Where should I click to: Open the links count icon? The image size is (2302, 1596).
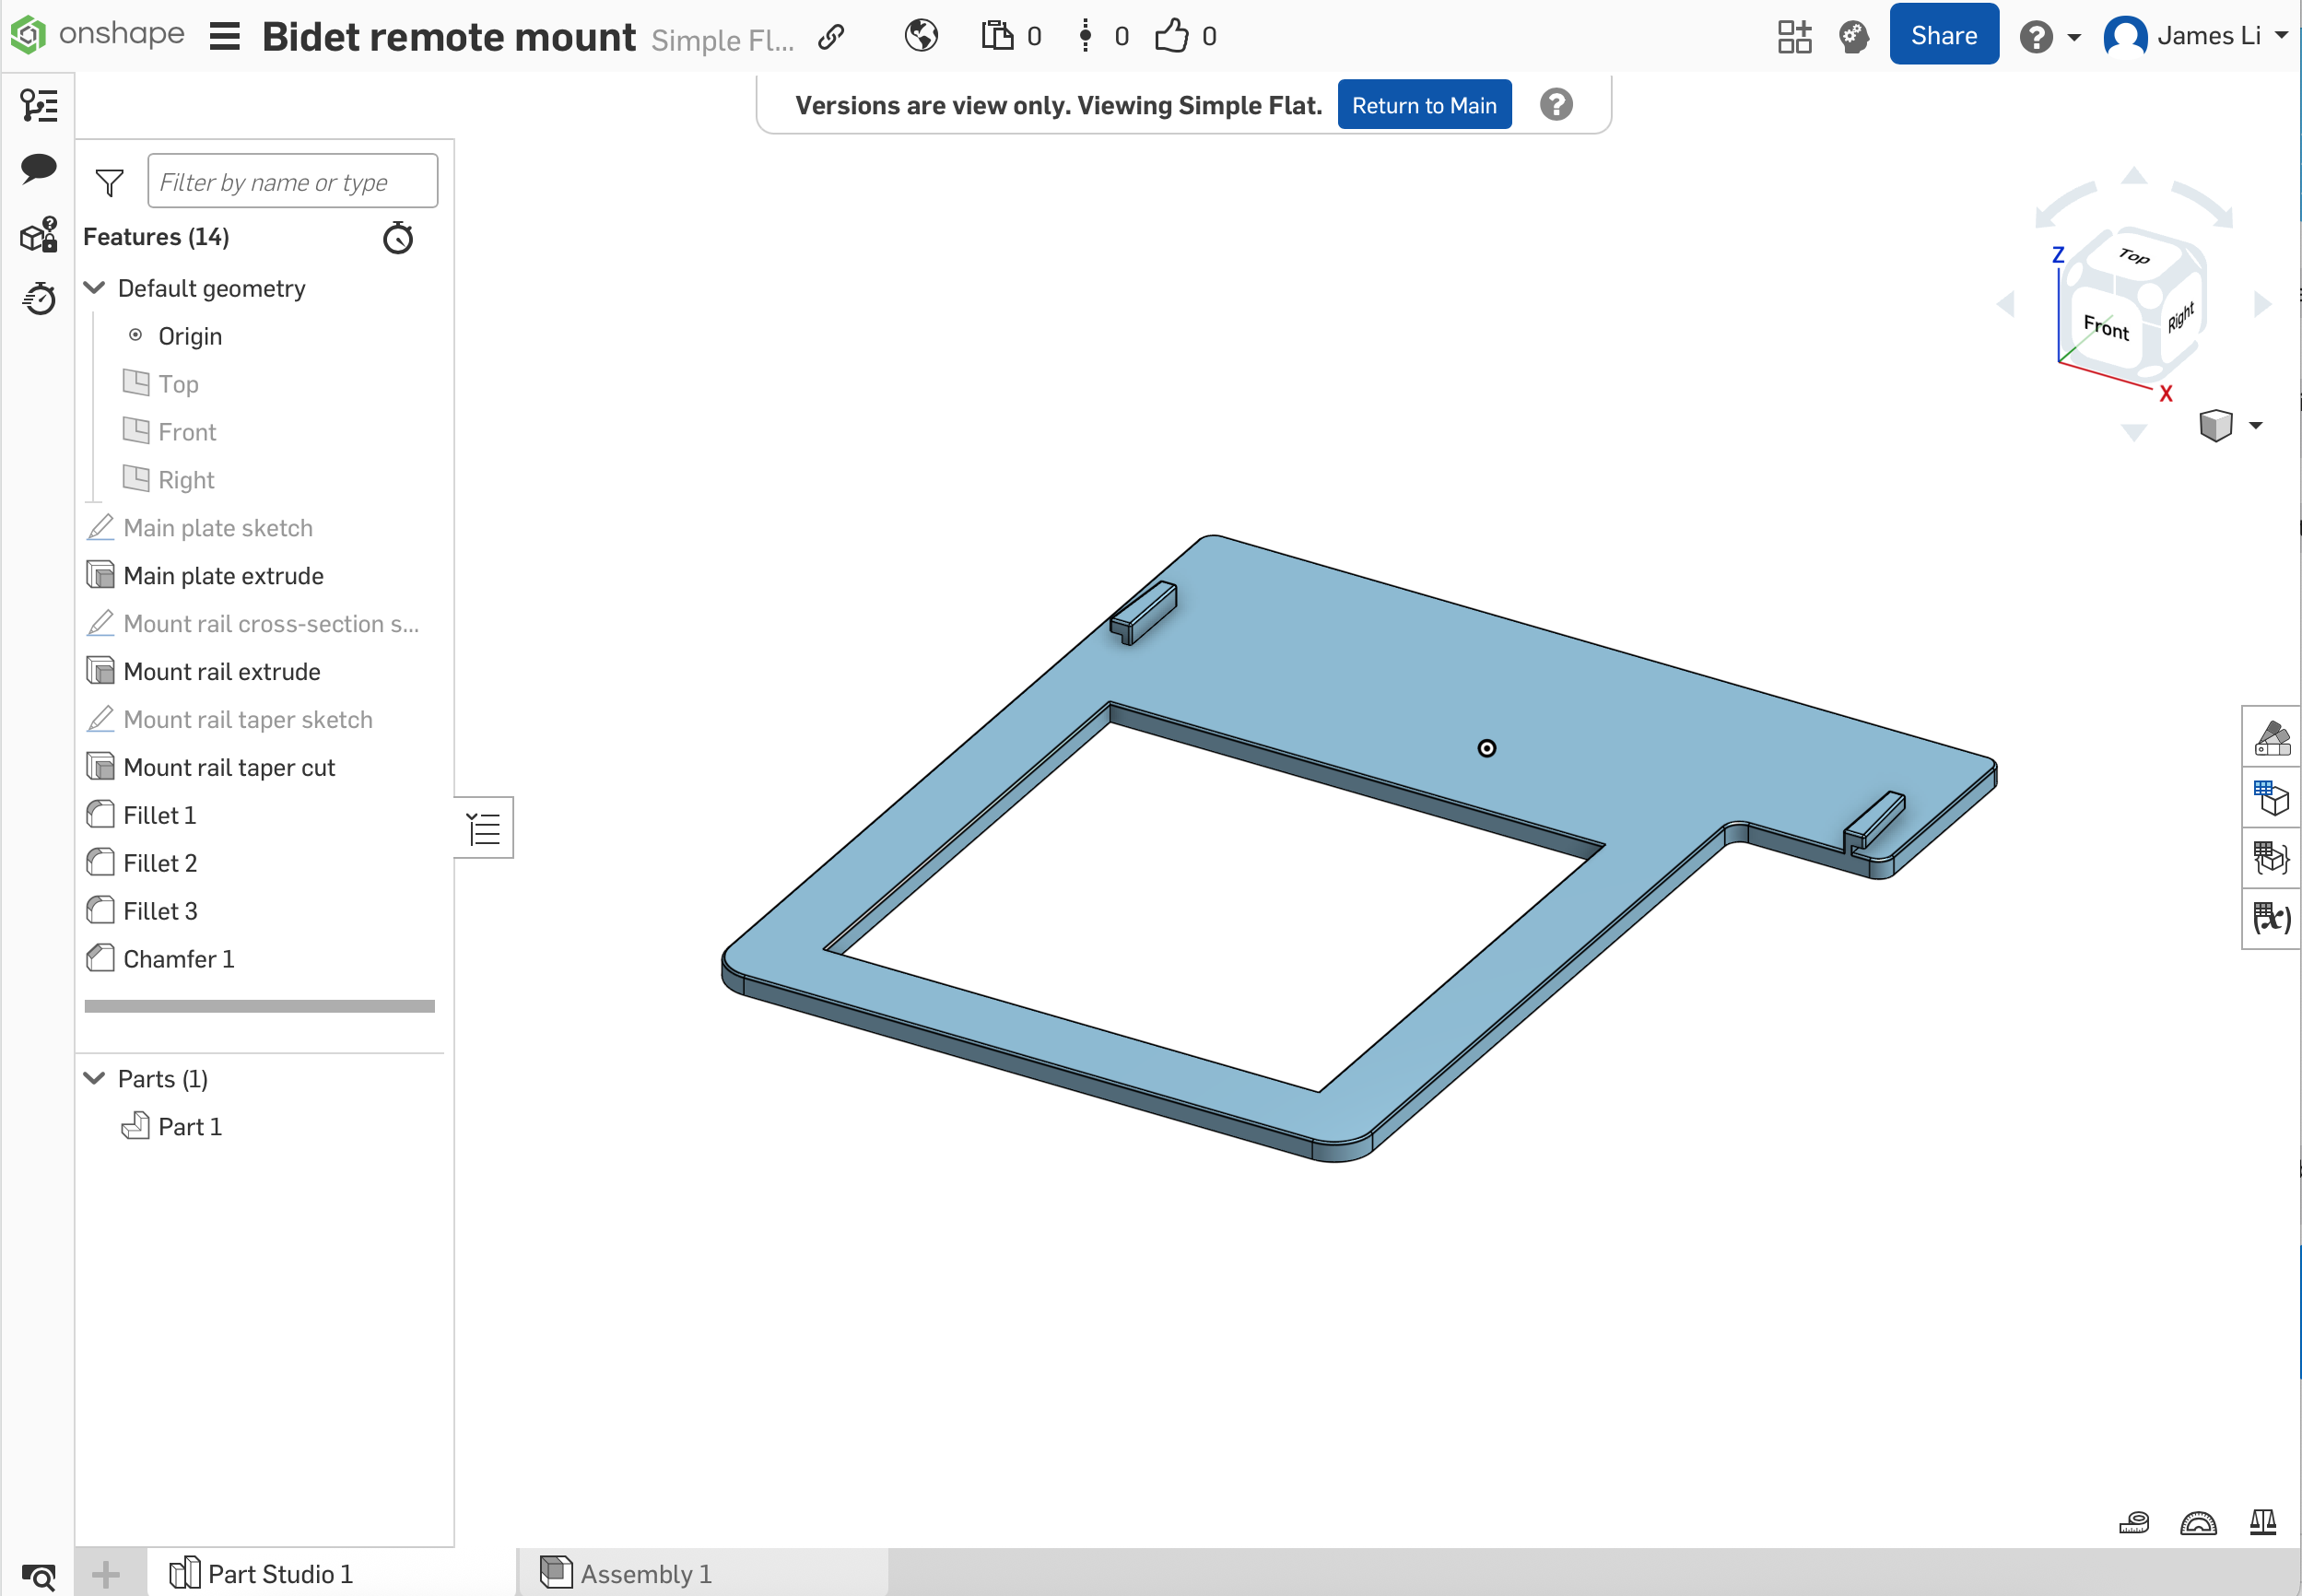pos(1085,36)
